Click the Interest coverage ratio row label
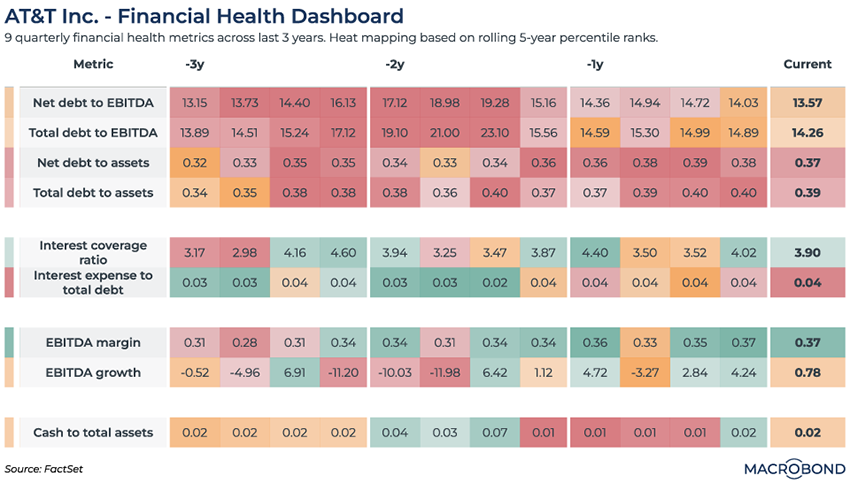The height and width of the screenshot is (483, 850). click(x=91, y=252)
